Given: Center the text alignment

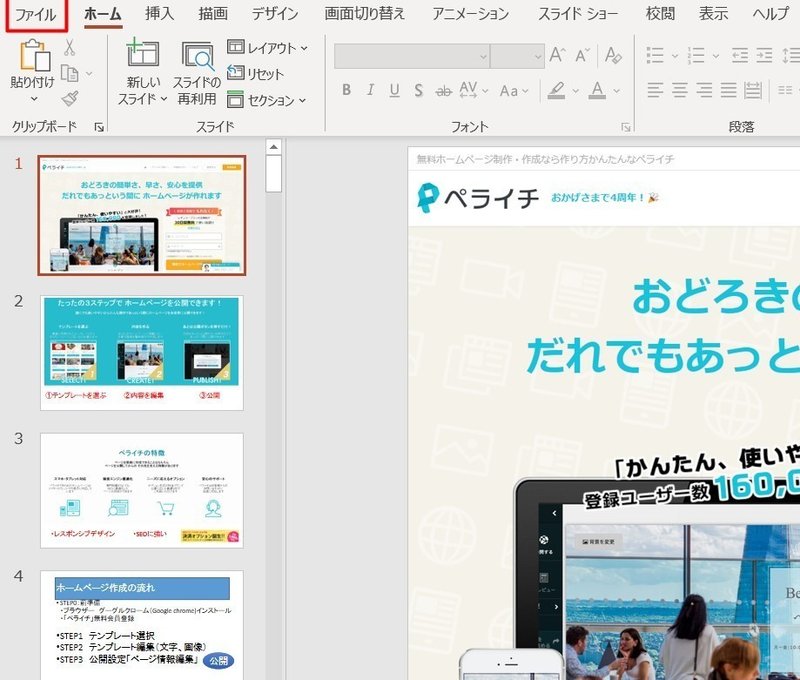Looking at the screenshot, I should (x=680, y=90).
